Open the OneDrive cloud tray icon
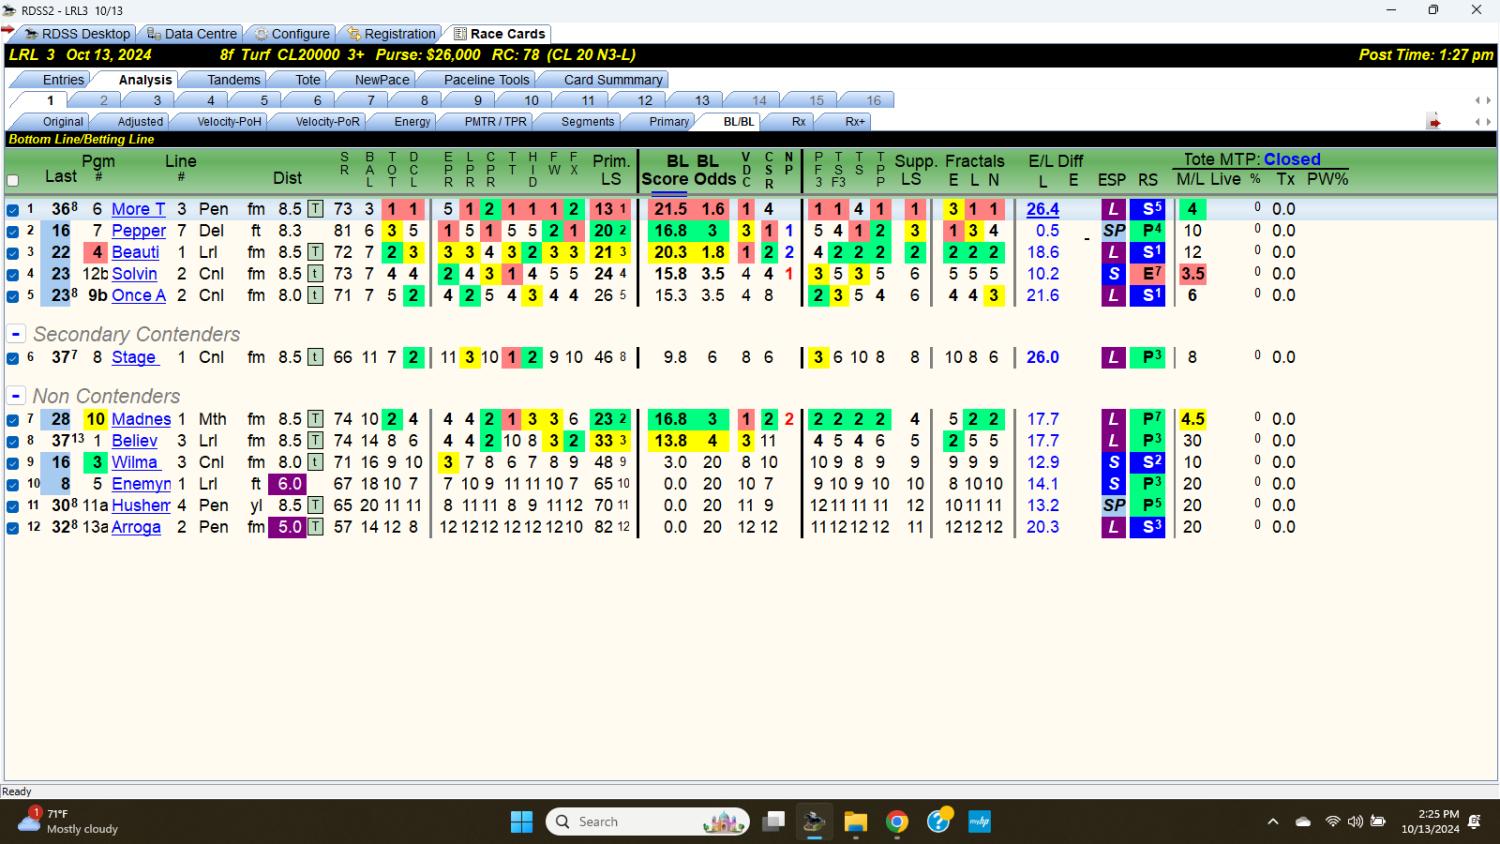 point(1303,822)
